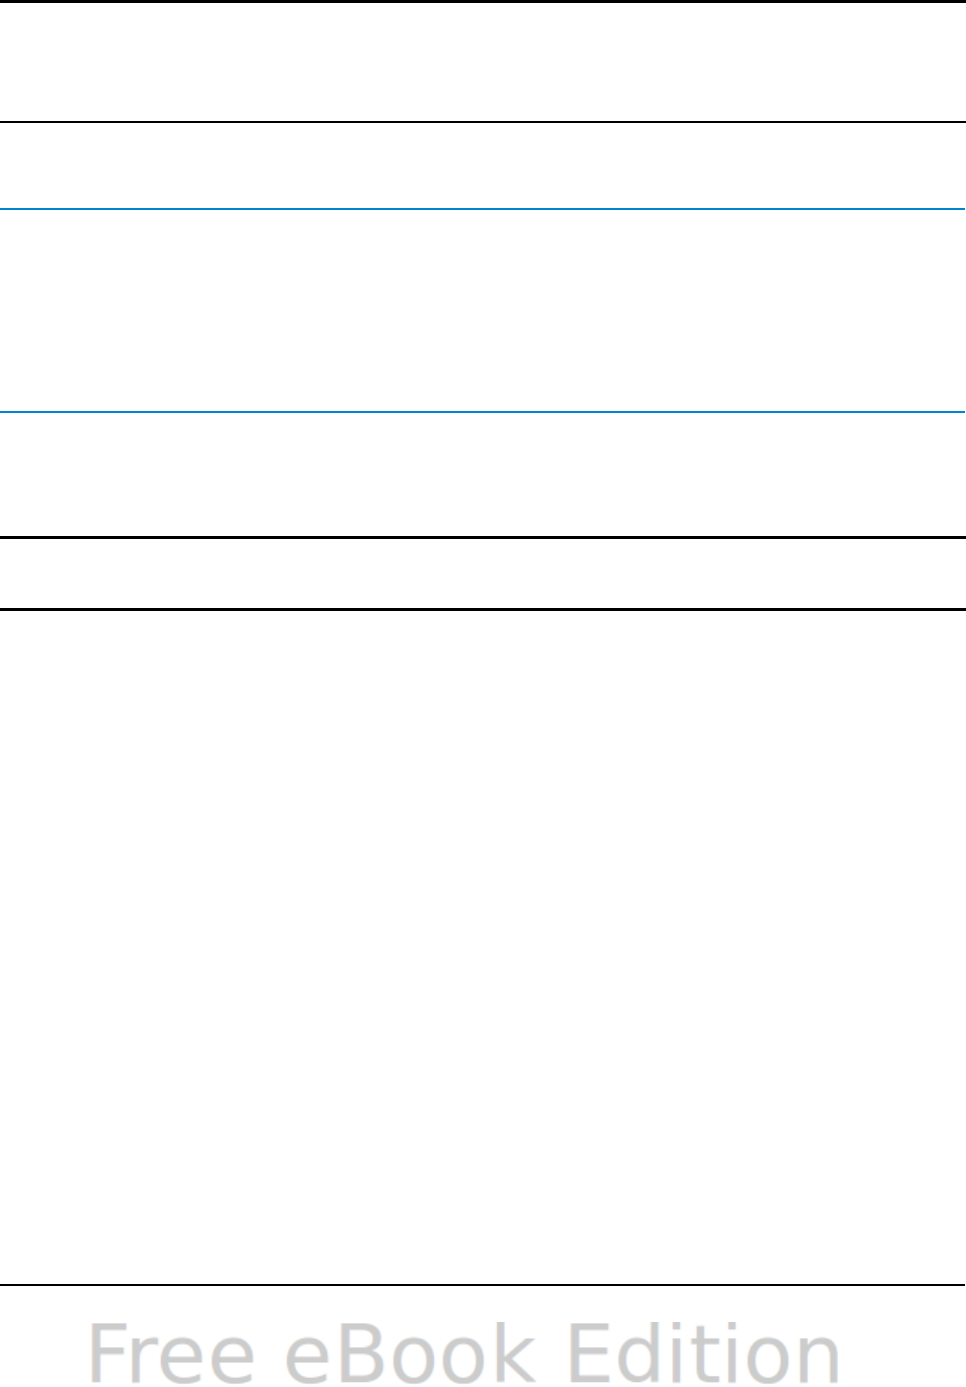Click the capital F in Free eBook Edition
Image resolution: width=966 pixels, height=1387 pixels.
pos(109,1353)
